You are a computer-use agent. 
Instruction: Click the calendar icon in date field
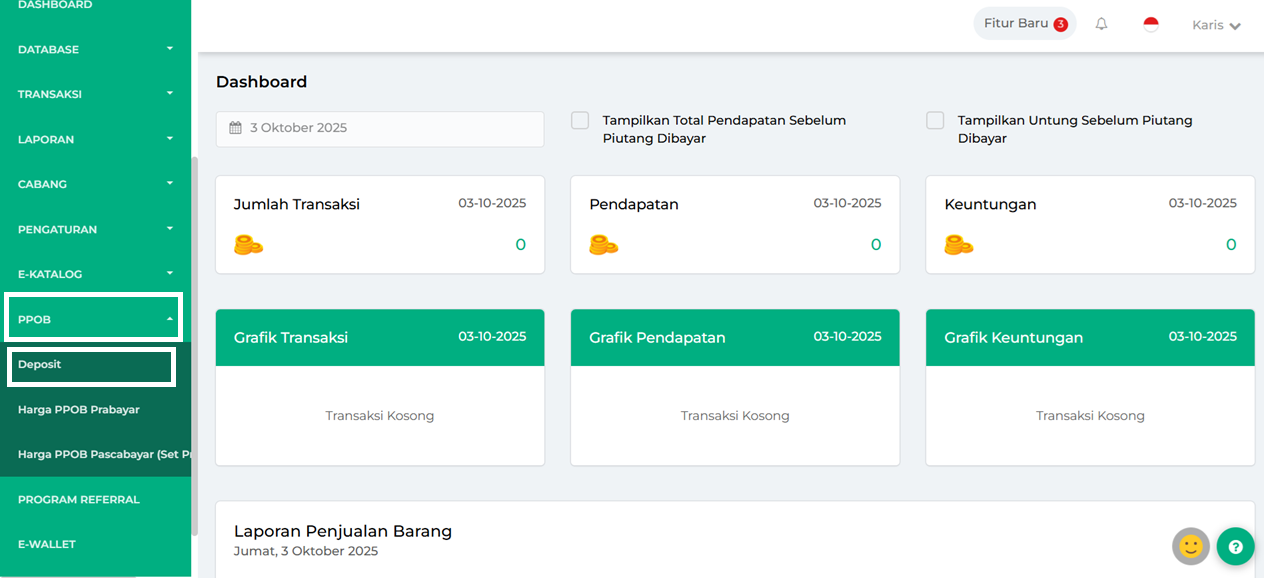pos(236,128)
